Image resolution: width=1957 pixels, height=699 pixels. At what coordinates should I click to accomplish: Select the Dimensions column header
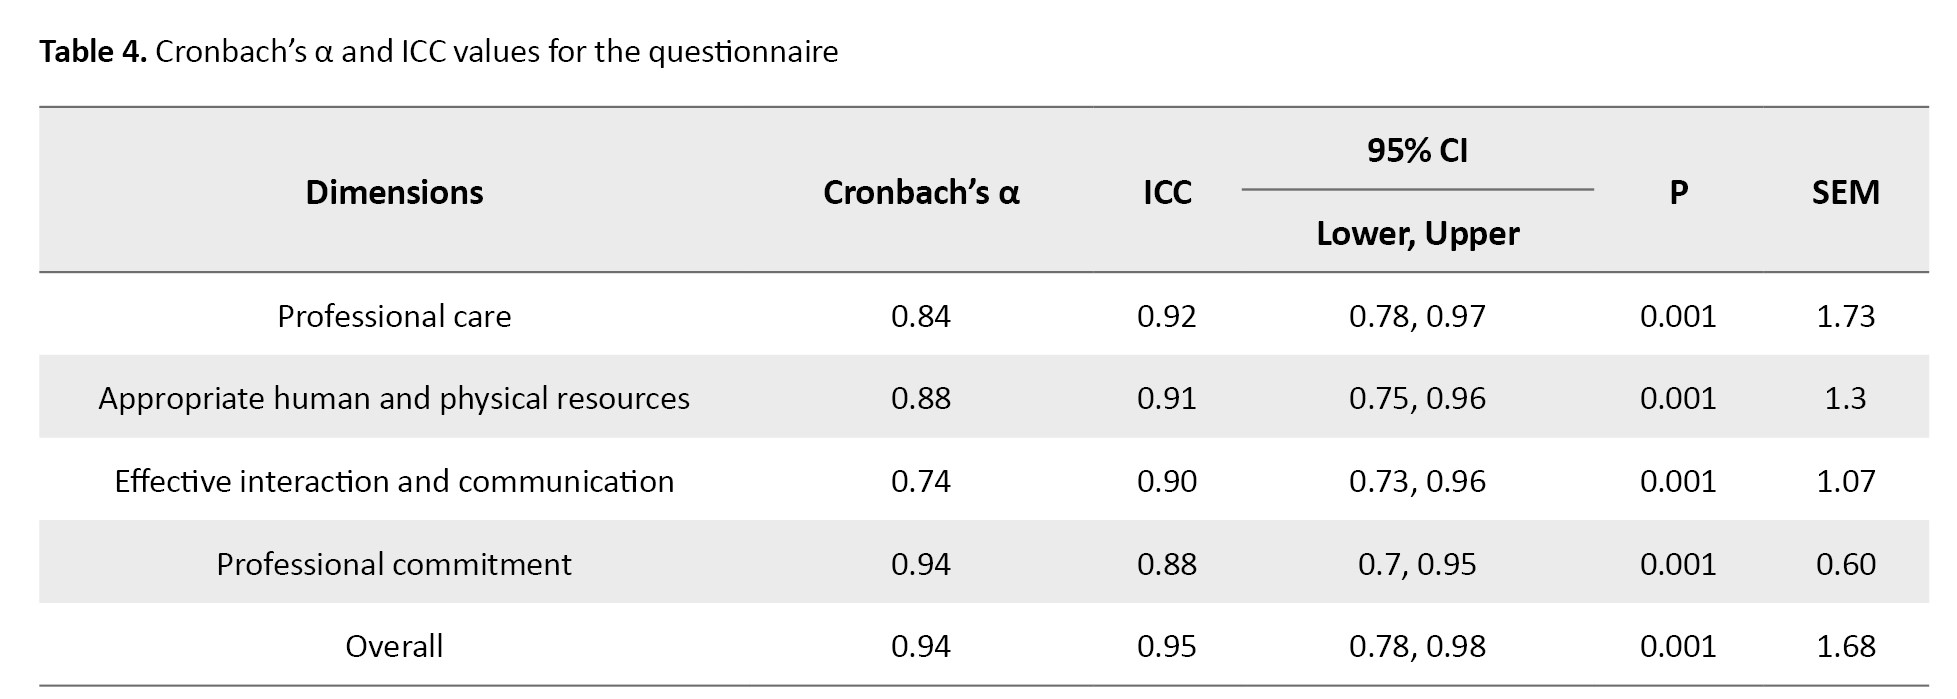pyautogui.click(x=394, y=192)
